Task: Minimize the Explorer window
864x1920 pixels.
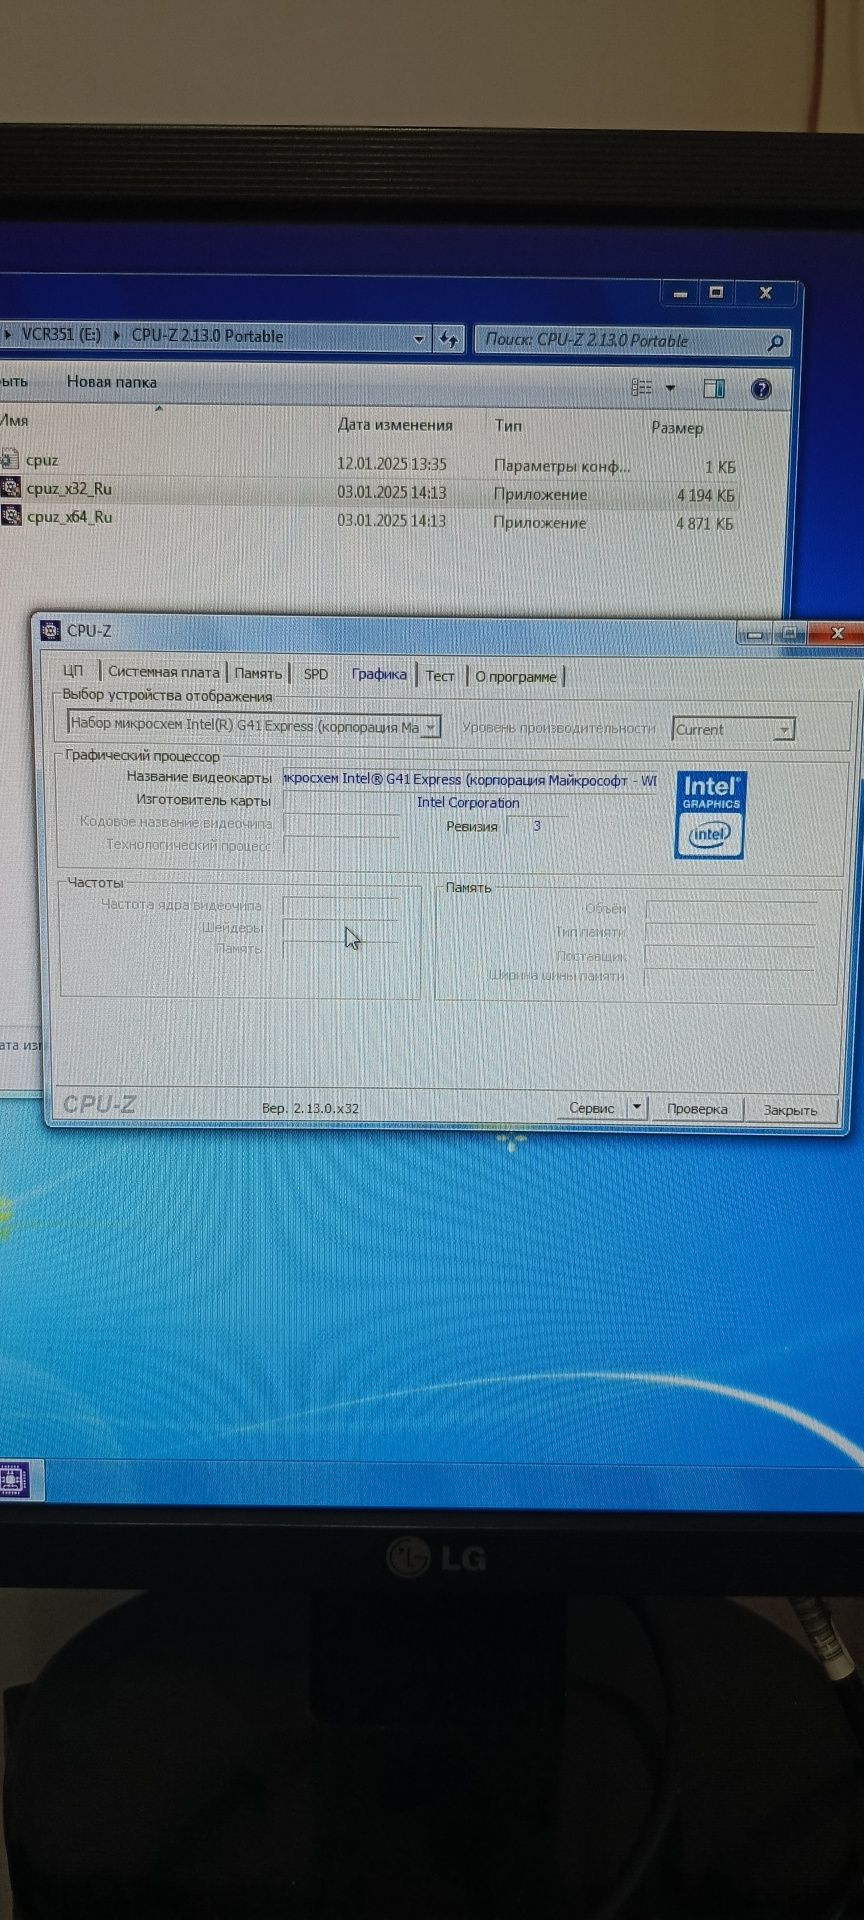Action: 681,293
